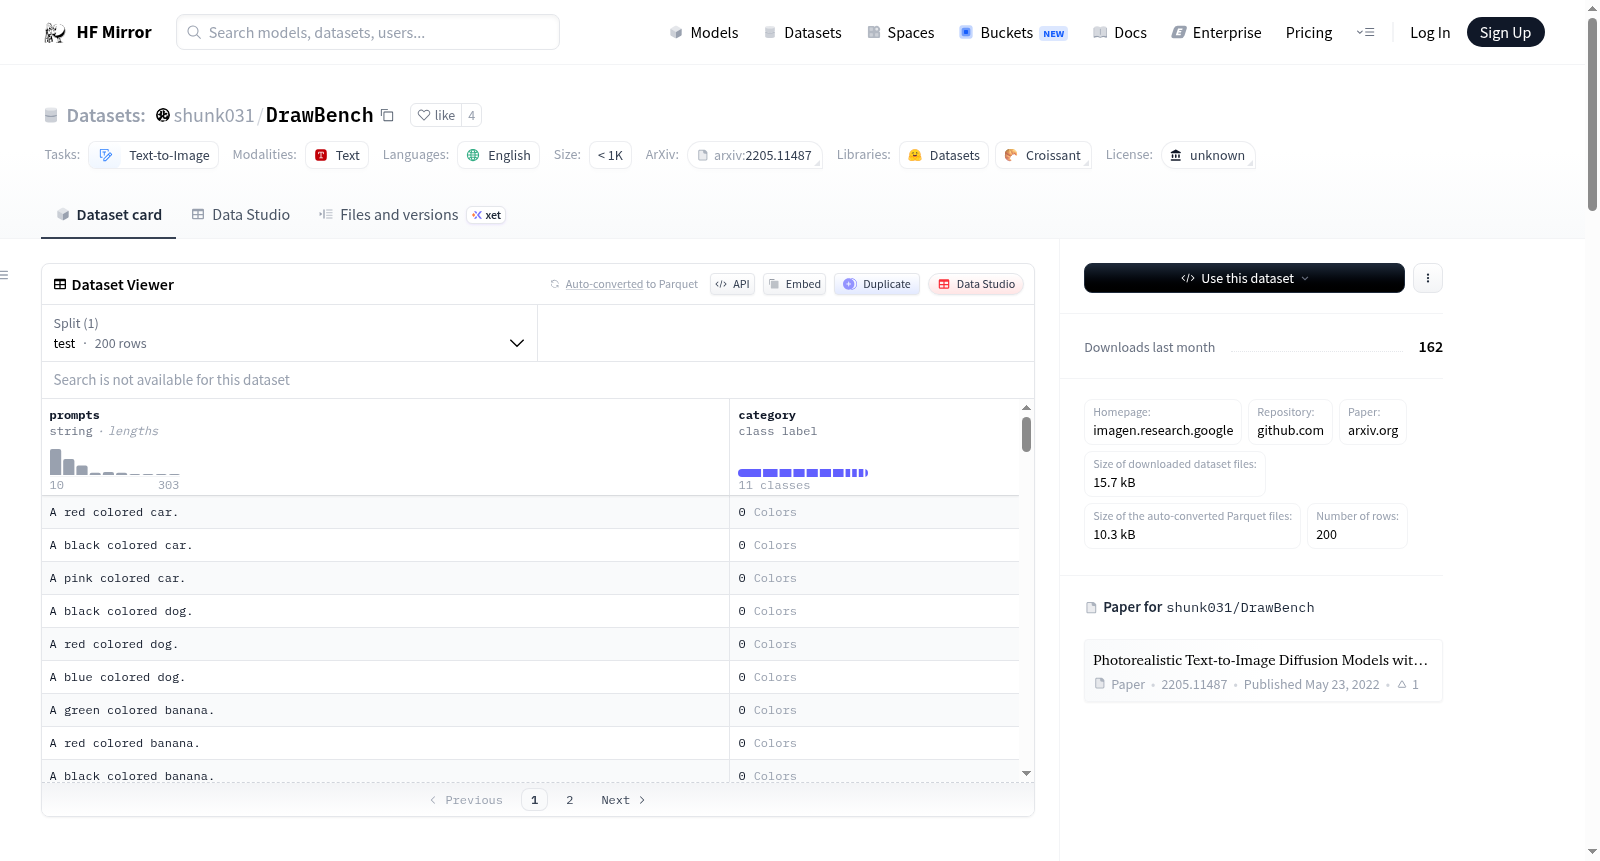Open the Enterprise page
The image size is (1600, 861).
click(1216, 32)
